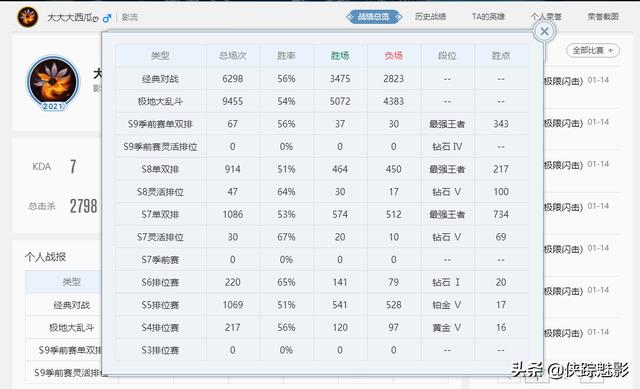This screenshot has height=389, width=640.
Task: Open the TA的英雄 tab
Action: (x=488, y=17)
